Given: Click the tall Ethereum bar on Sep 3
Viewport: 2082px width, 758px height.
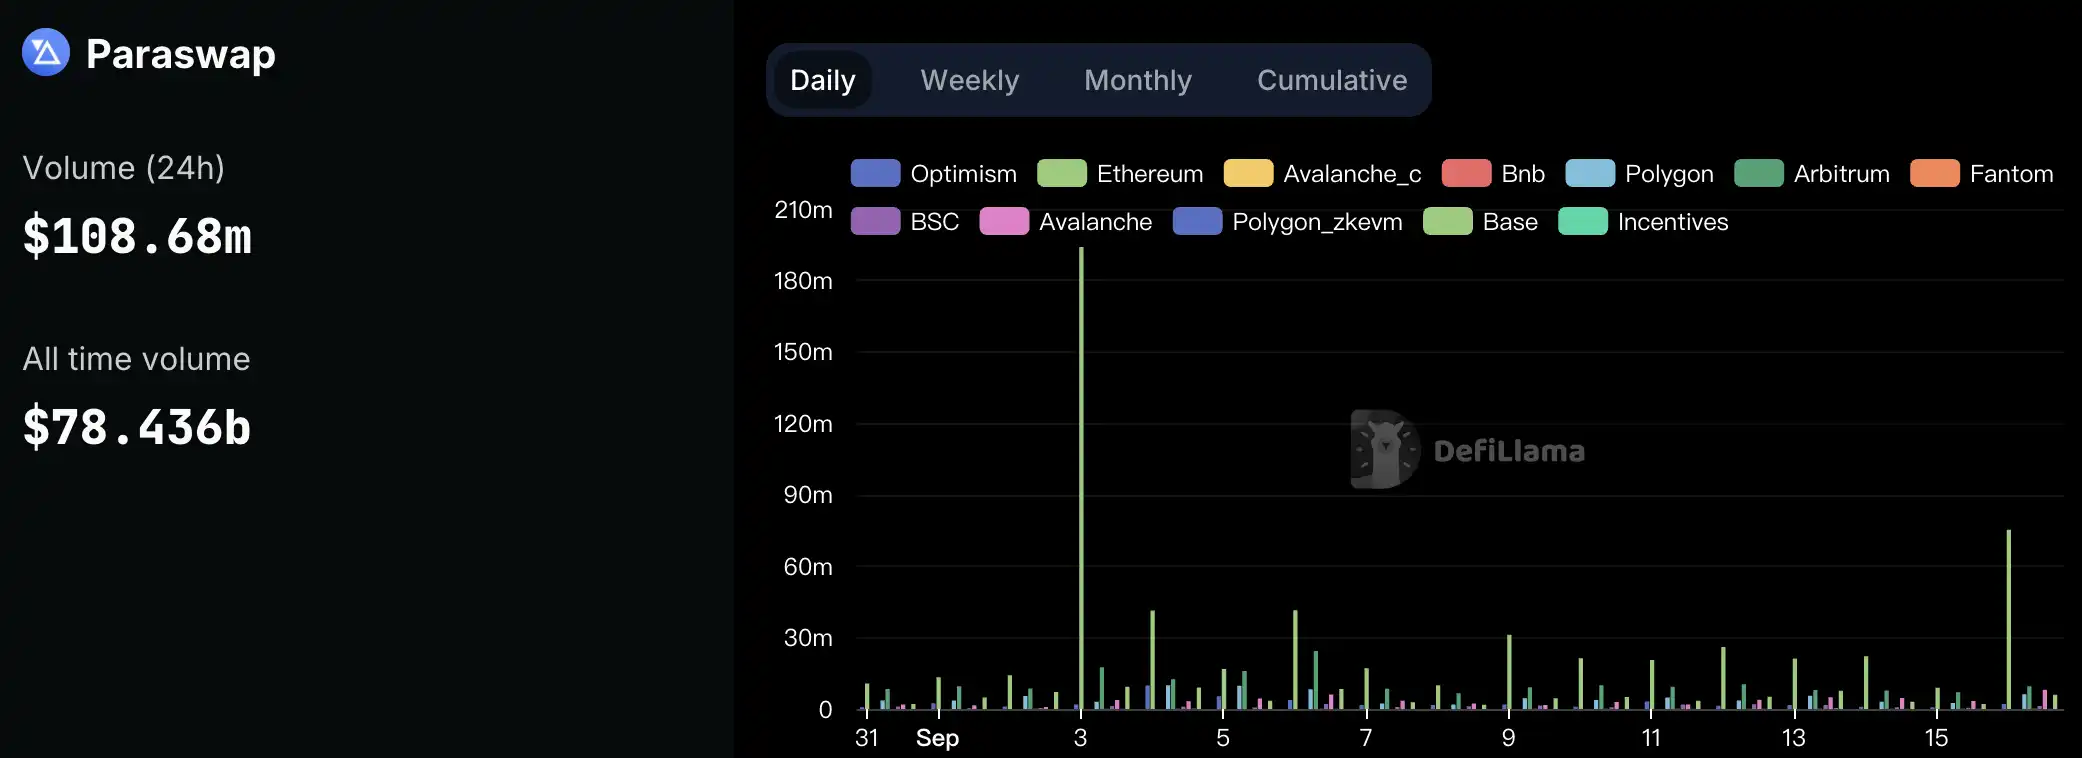Looking at the screenshot, I should [1081, 480].
